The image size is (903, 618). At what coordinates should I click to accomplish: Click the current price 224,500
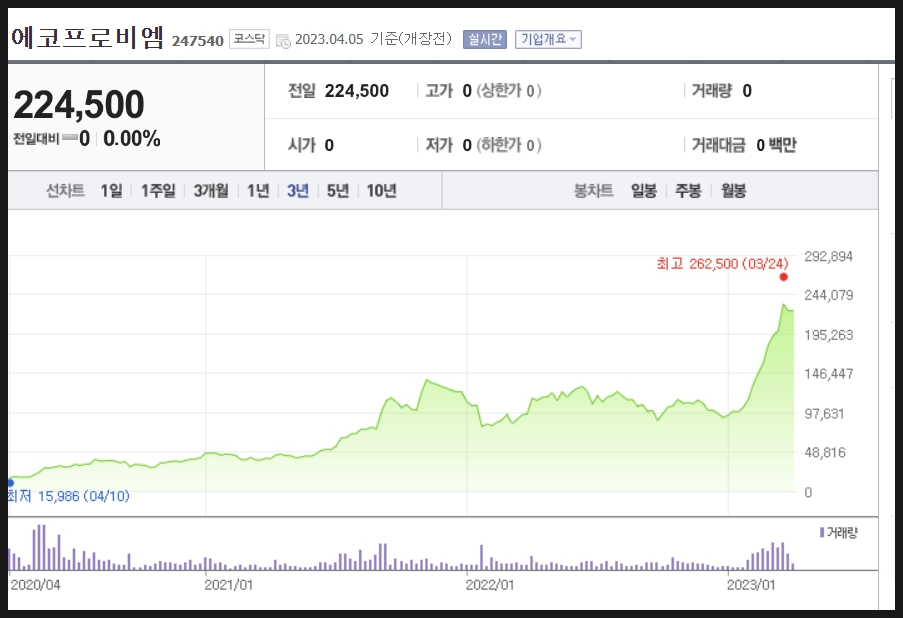pos(79,104)
